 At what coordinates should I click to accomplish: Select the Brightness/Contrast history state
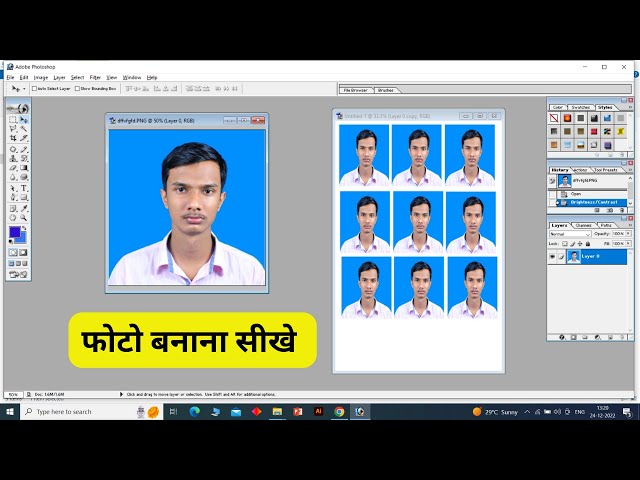(591, 202)
